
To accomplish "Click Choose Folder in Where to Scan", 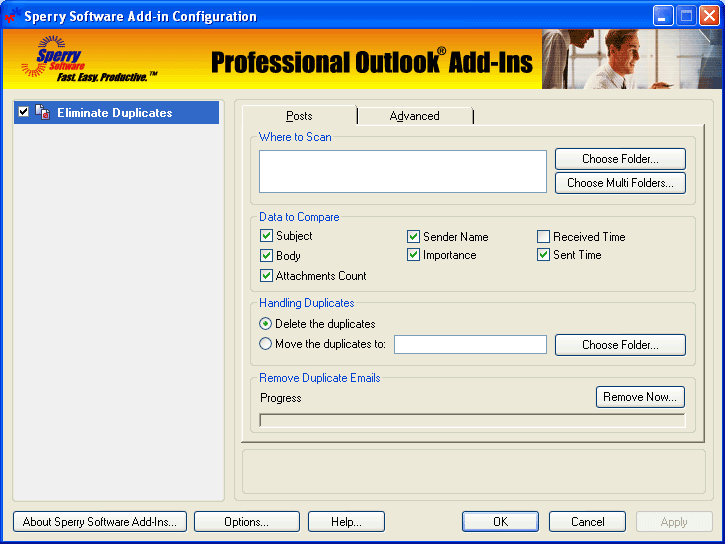I will pos(620,159).
